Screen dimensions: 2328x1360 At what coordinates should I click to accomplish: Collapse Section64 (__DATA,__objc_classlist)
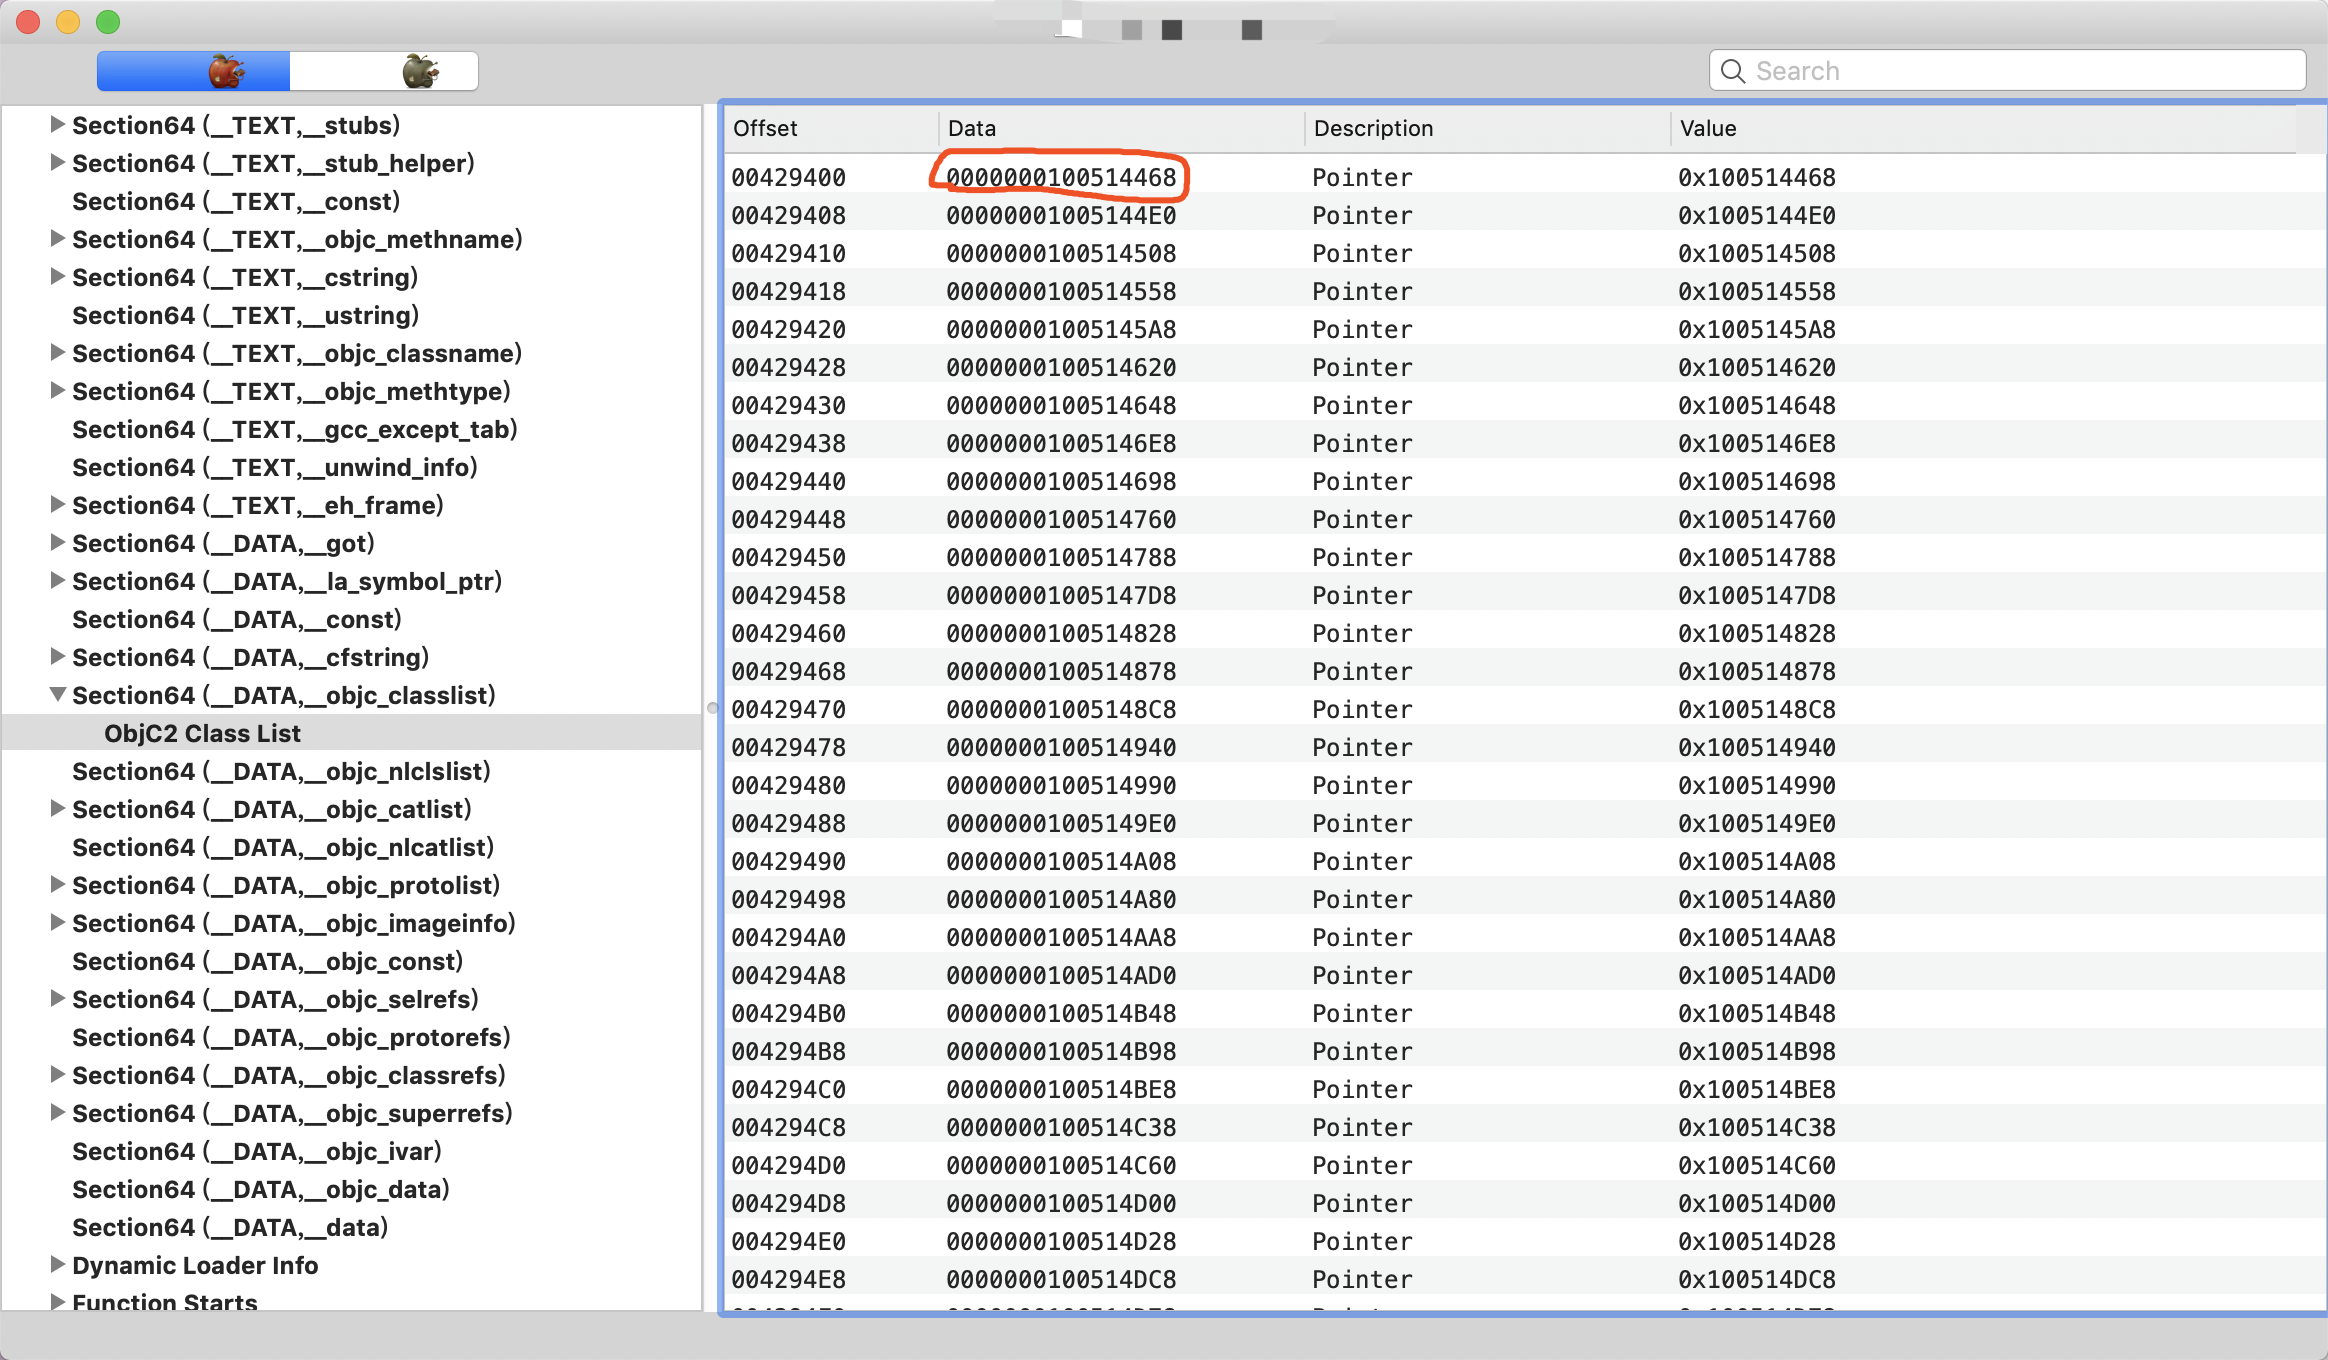57,695
